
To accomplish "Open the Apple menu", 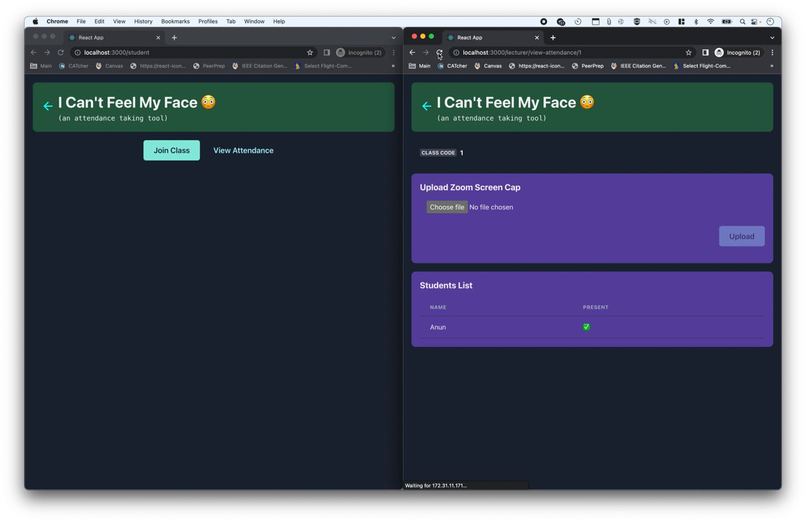I will click(x=35, y=22).
